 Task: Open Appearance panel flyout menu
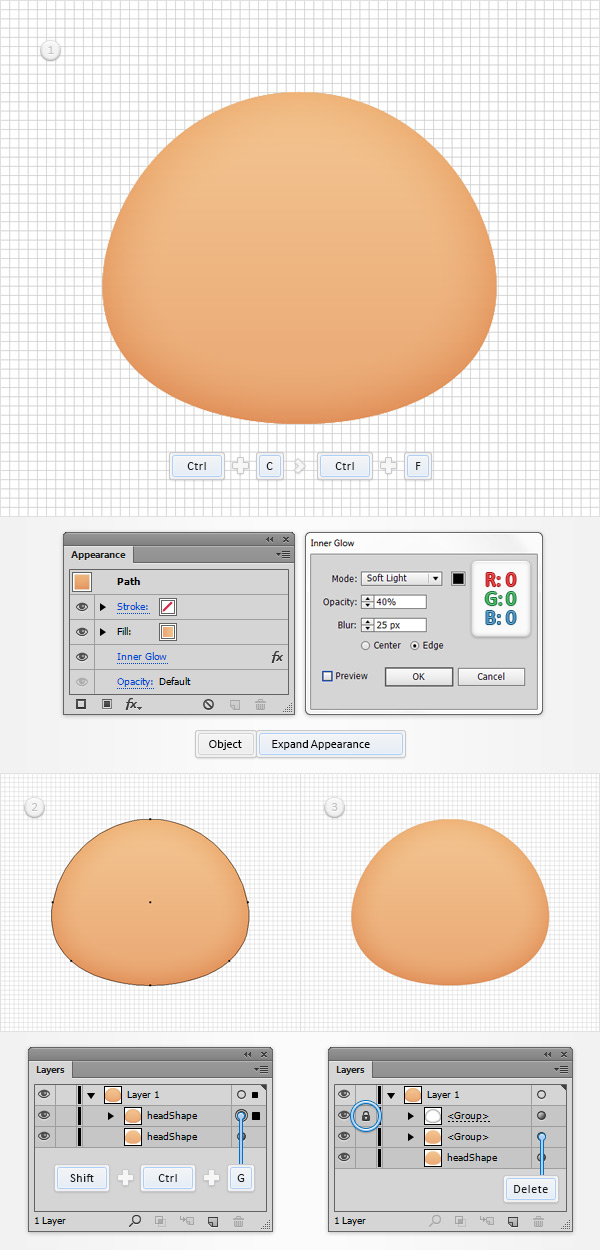tap(284, 554)
